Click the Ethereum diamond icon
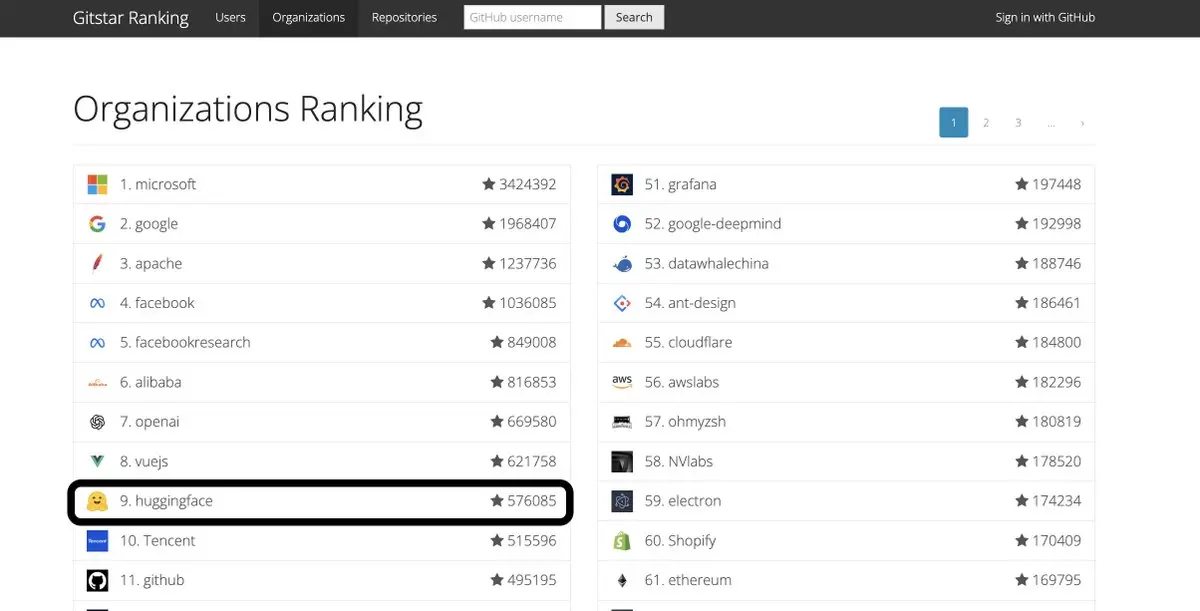This screenshot has height=611, width=1200. click(x=622, y=580)
